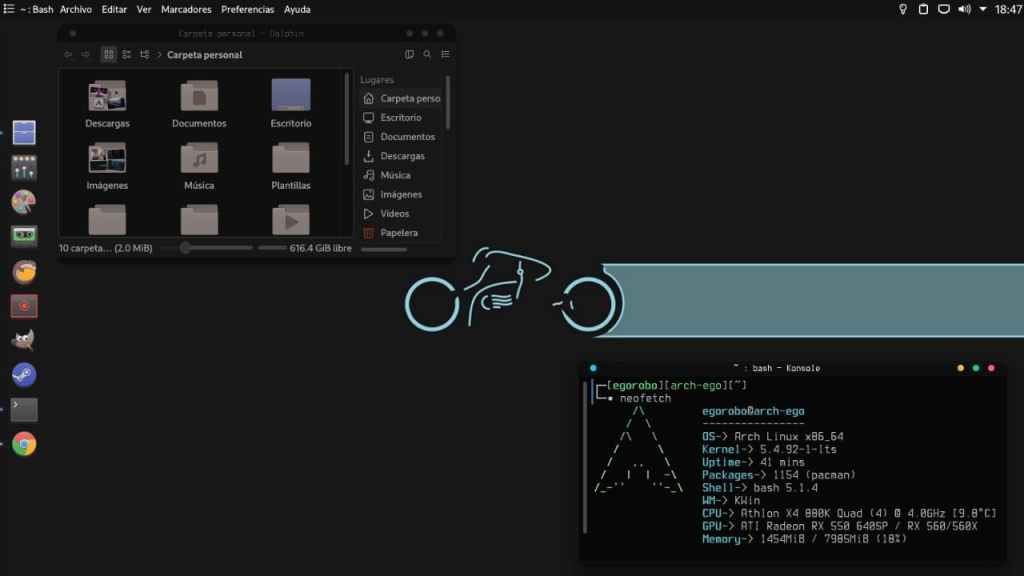Open the Papelera trash in Places panel

pos(400,233)
